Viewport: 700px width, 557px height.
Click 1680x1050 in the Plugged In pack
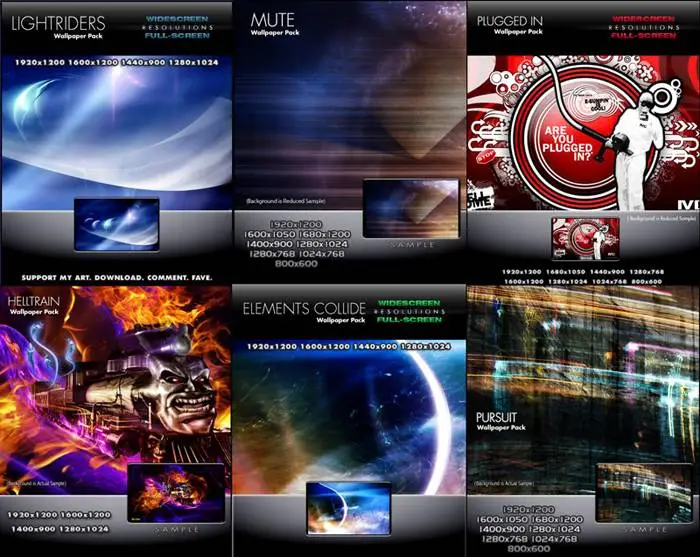coord(565,272)
